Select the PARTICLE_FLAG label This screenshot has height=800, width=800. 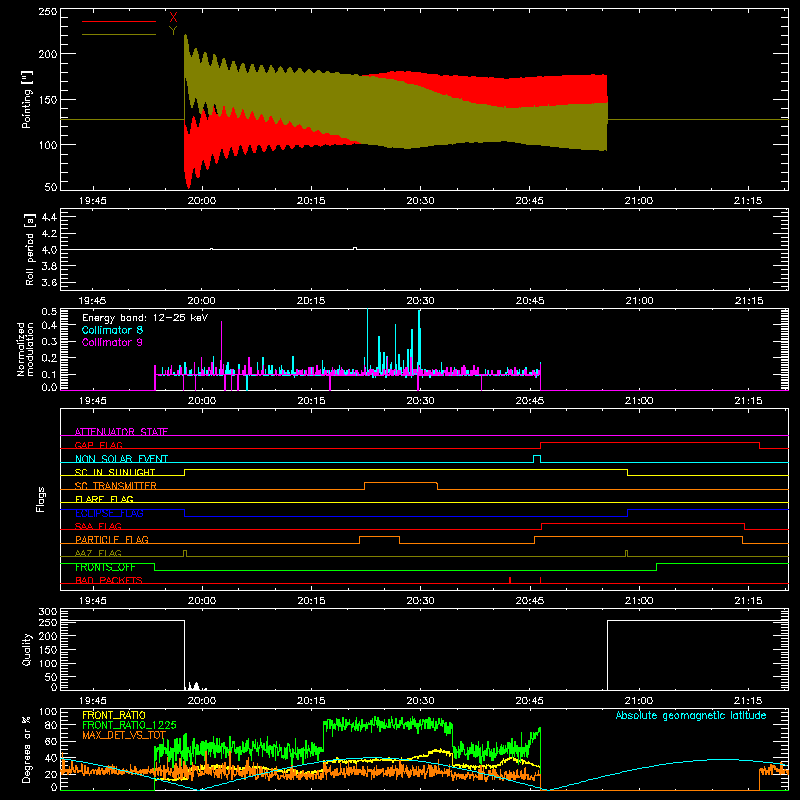tap(112, 539)
